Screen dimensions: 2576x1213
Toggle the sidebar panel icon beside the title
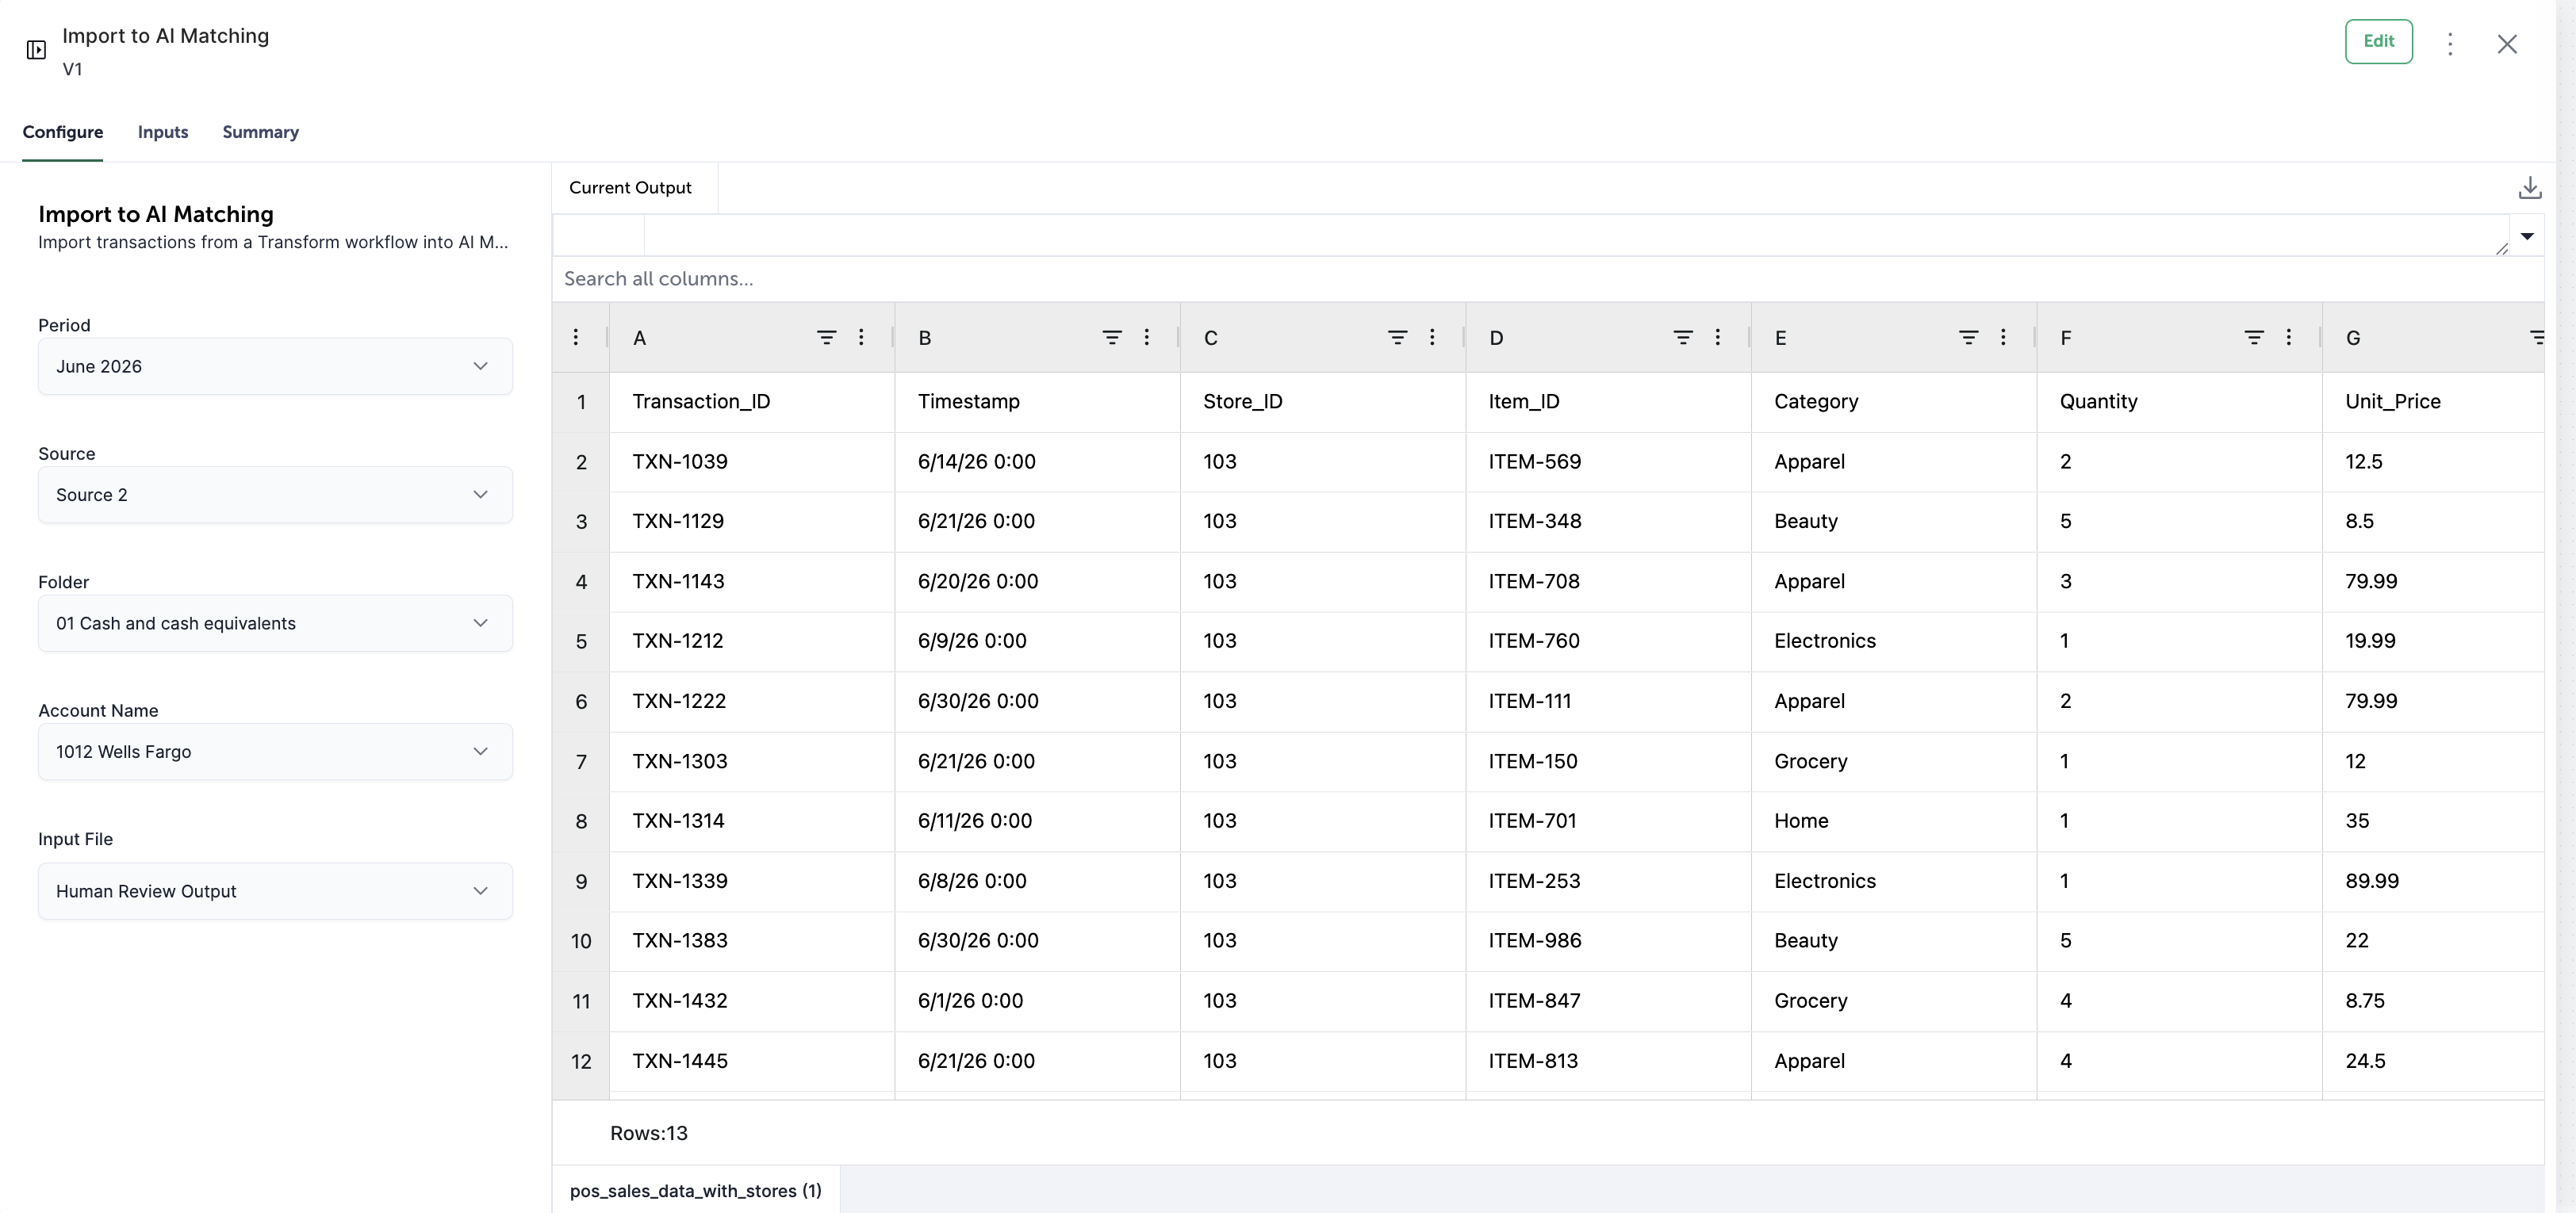(x=36, y=49)
